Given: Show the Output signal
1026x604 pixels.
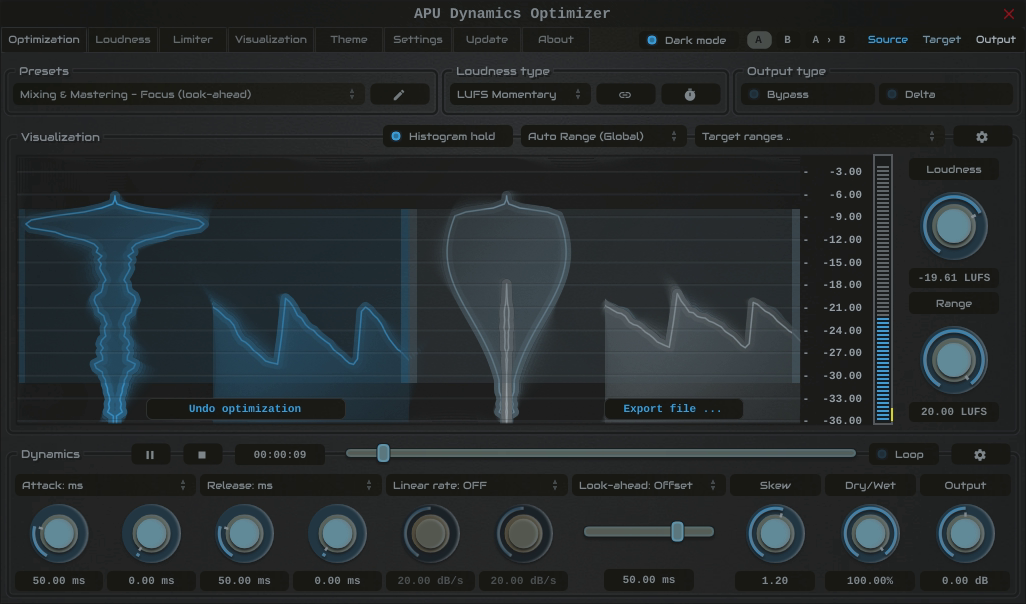Looking at the screenshot, I should pos(995,40).
